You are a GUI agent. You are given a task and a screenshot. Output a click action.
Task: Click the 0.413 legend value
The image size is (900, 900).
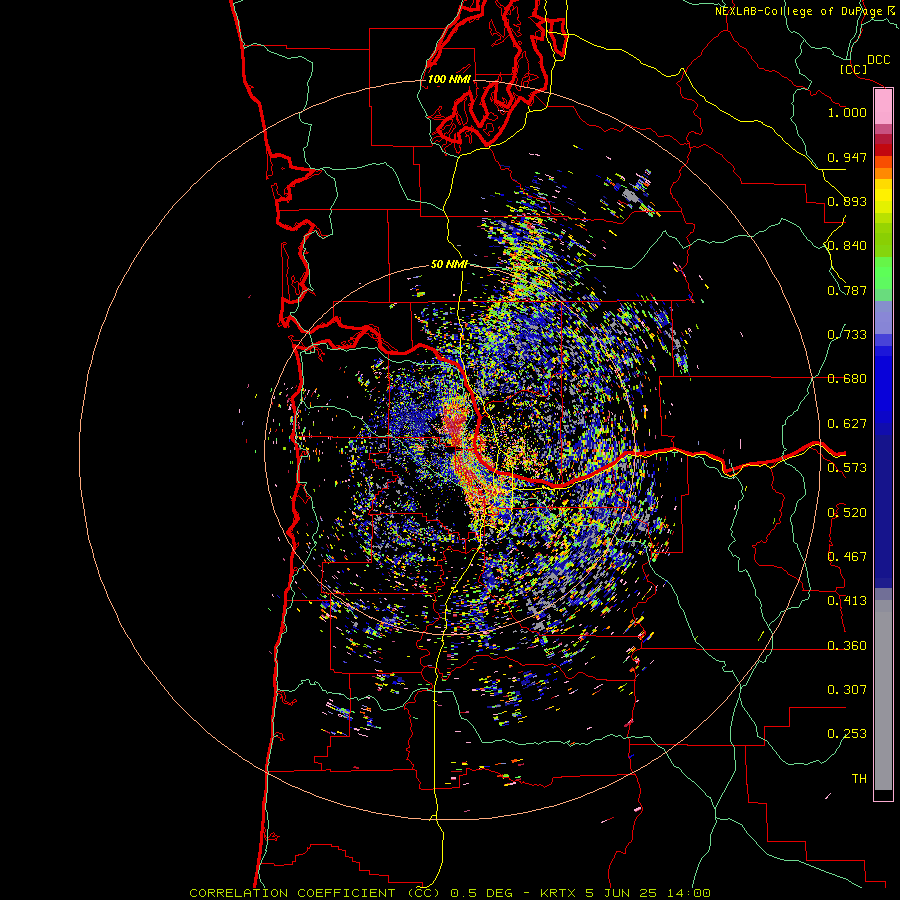[847, 601]
